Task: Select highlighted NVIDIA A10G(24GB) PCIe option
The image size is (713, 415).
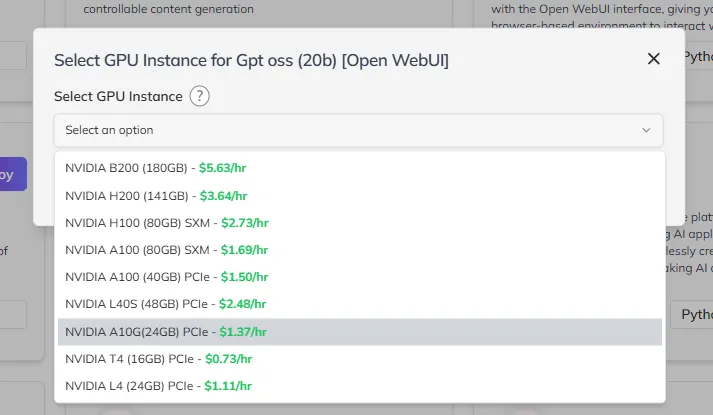Action: tap(360, 332)
